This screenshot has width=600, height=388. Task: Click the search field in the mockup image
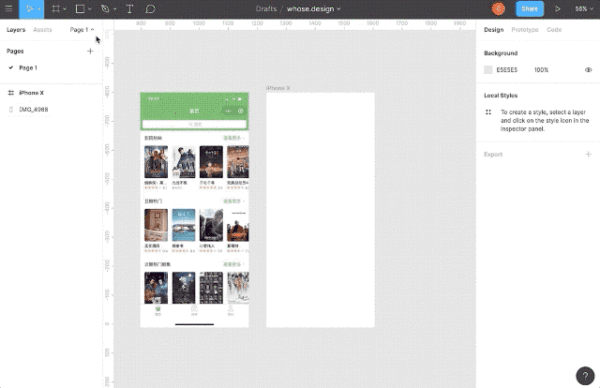194,124
